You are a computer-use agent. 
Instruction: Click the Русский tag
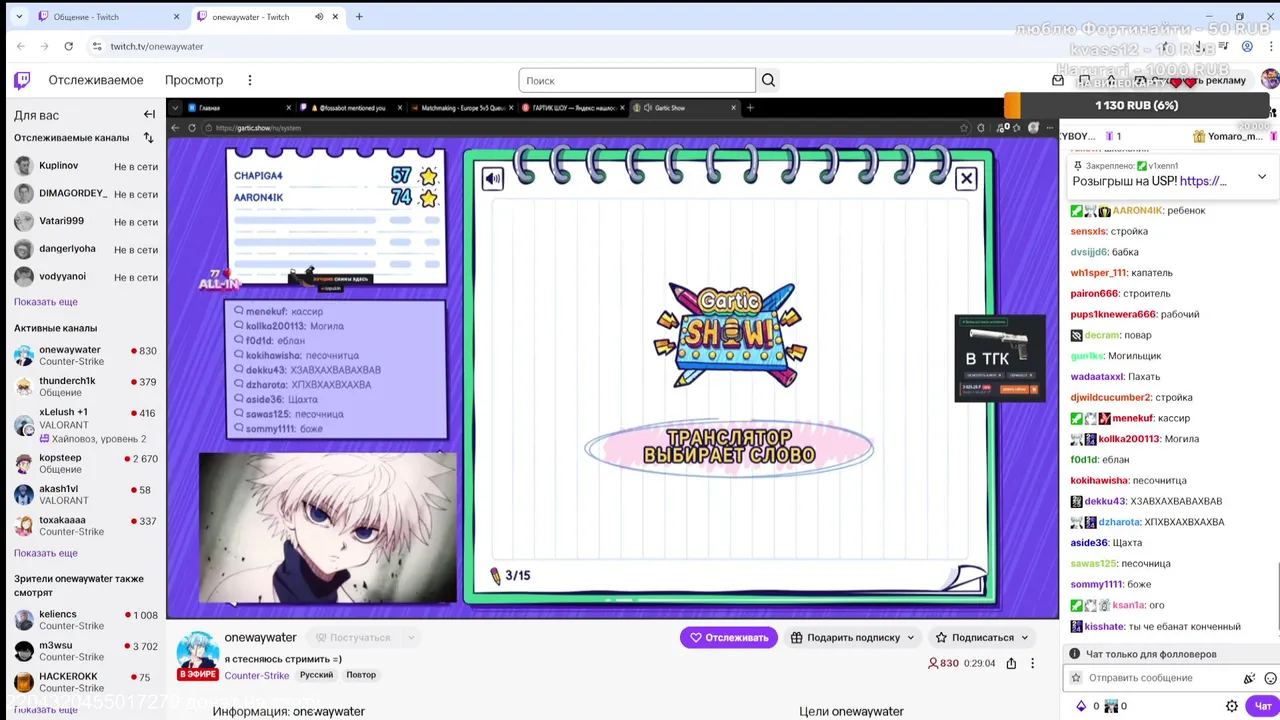(316, 675)
